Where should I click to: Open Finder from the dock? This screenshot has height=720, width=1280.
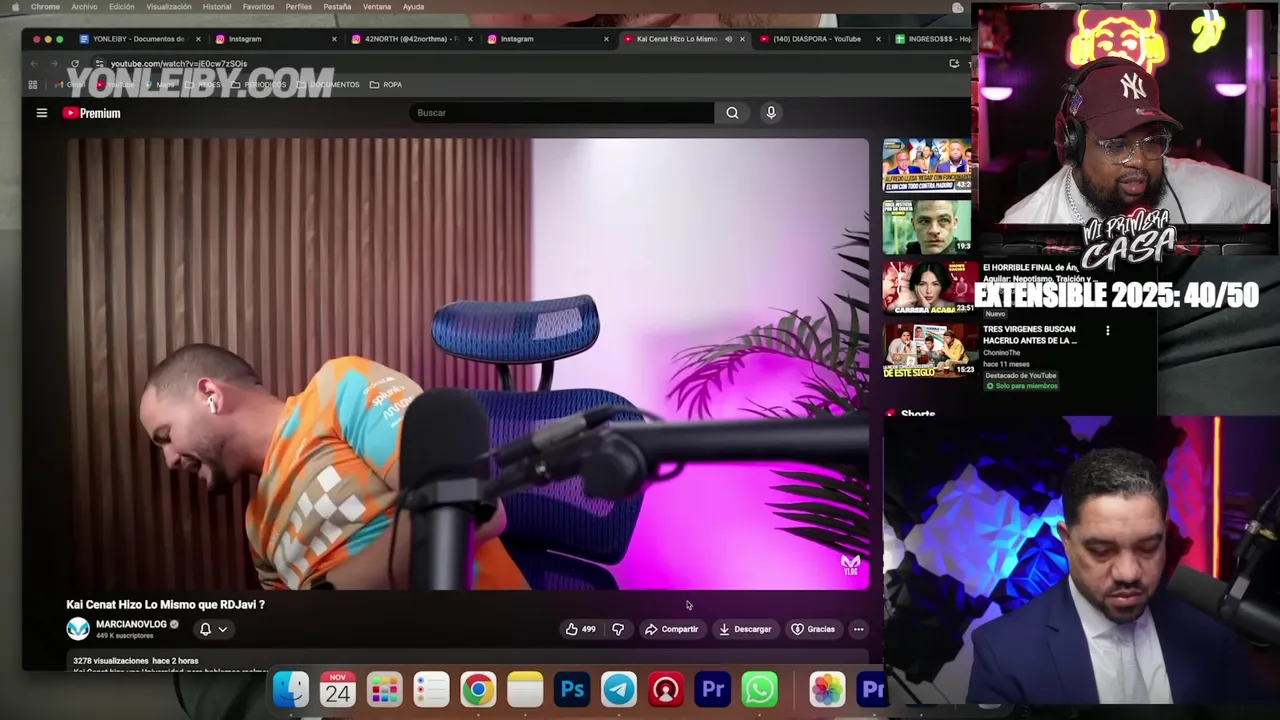pyautogui.click(x=291, y=689)
